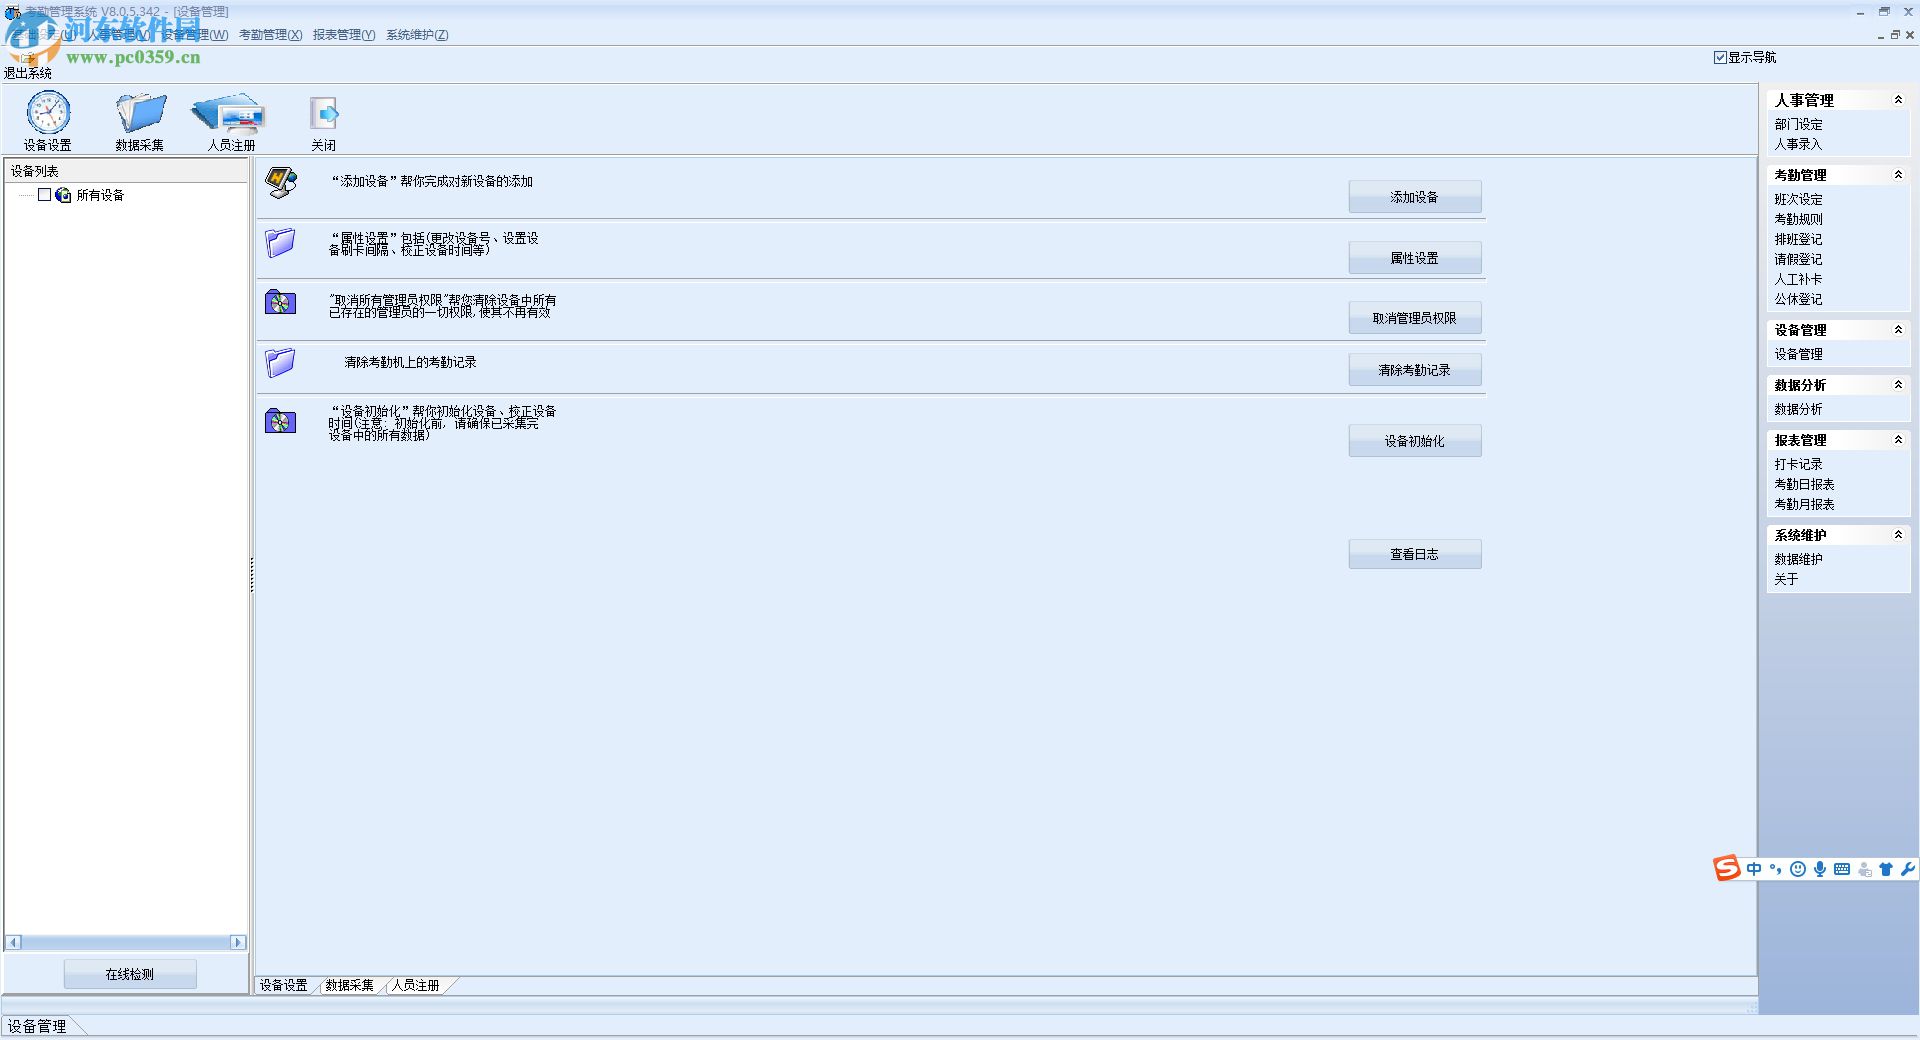Open the 关于 navigation link
The image size is (1920, 1040).
(x=1786, y=579)
